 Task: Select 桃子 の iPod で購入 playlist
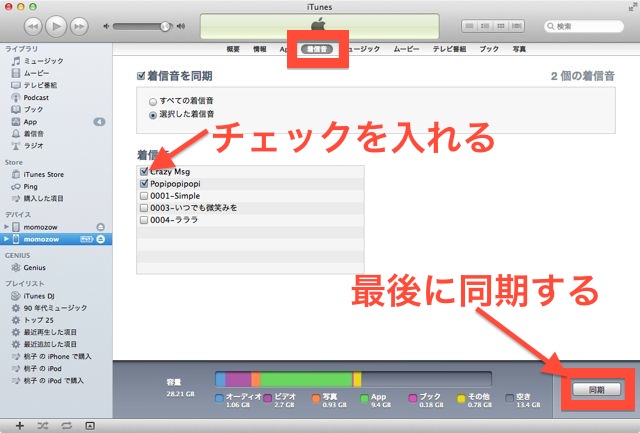click(47, 380)
